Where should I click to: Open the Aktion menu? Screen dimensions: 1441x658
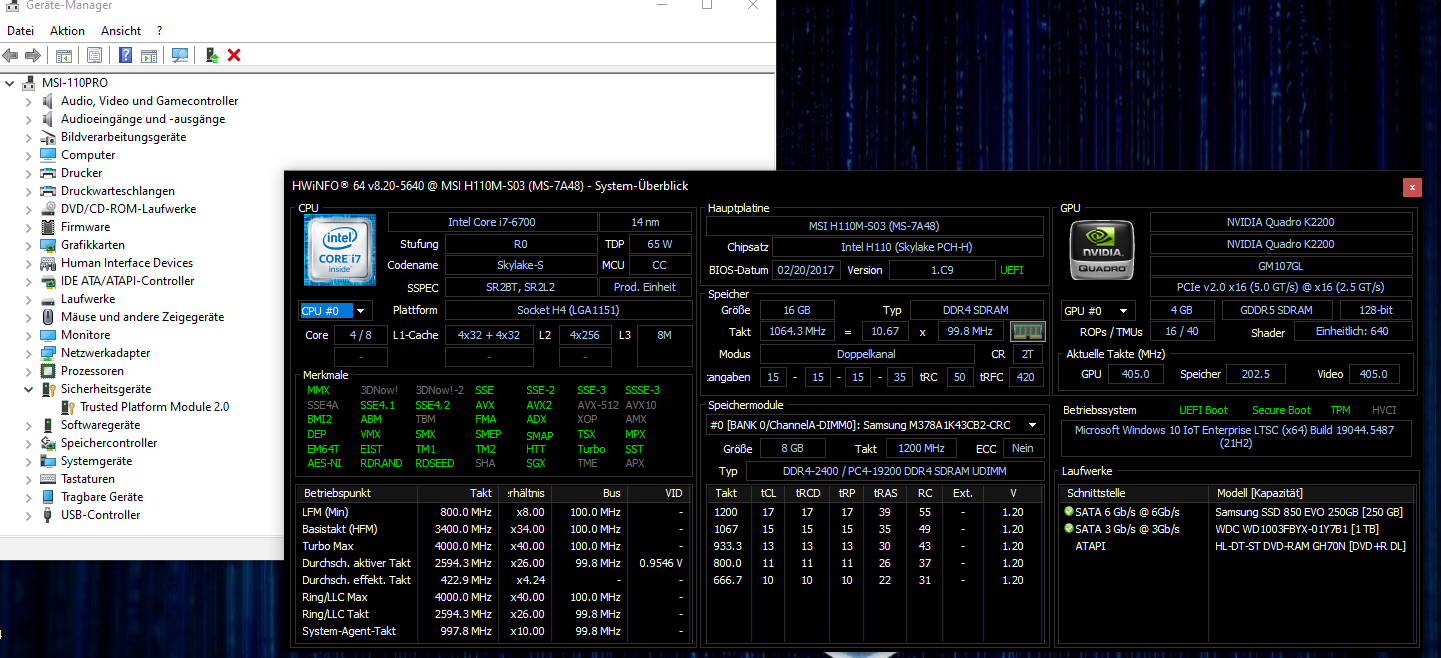click(67, 31)
